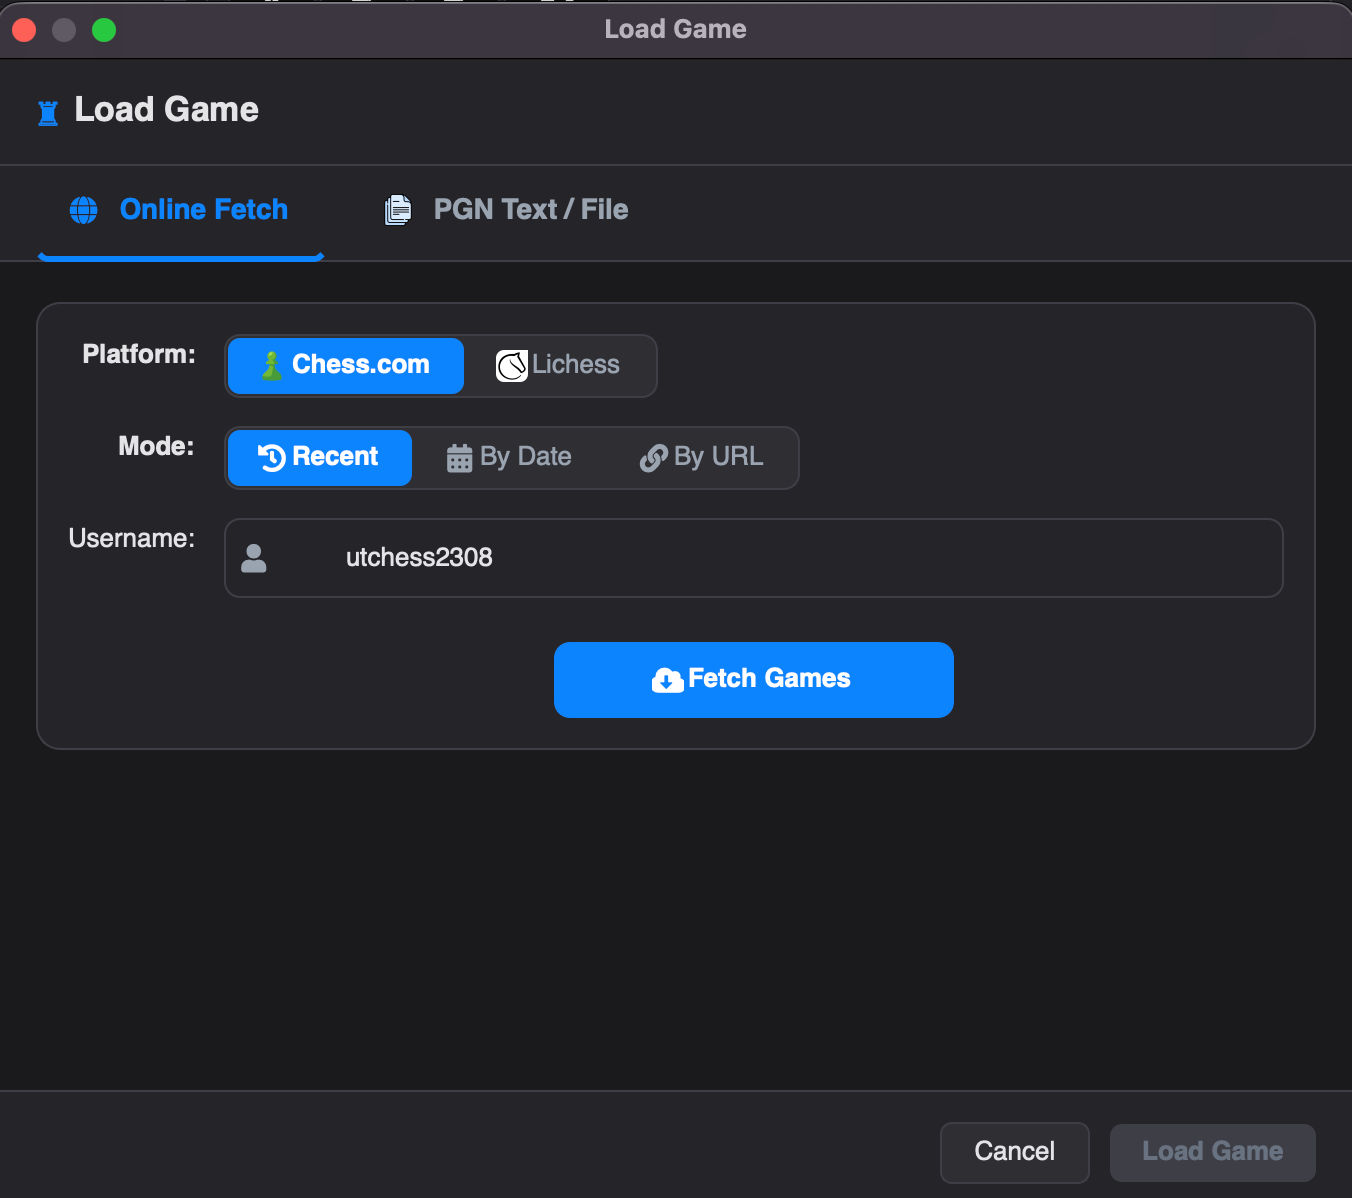Image resolution: width=1352 pixels, height=1198 pixels.
Task: Click the Load Game button at bottom
Action: [1213, 1152]
